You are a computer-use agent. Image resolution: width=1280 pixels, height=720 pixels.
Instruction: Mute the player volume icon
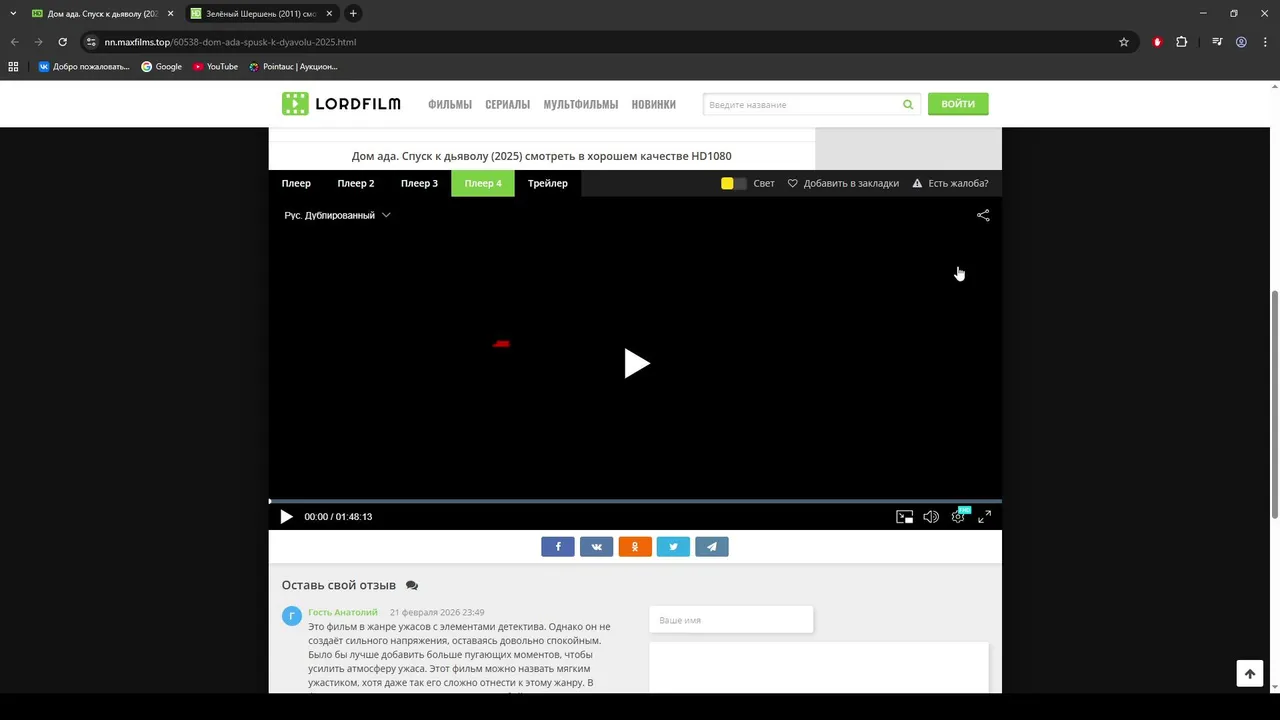[931, 517]
